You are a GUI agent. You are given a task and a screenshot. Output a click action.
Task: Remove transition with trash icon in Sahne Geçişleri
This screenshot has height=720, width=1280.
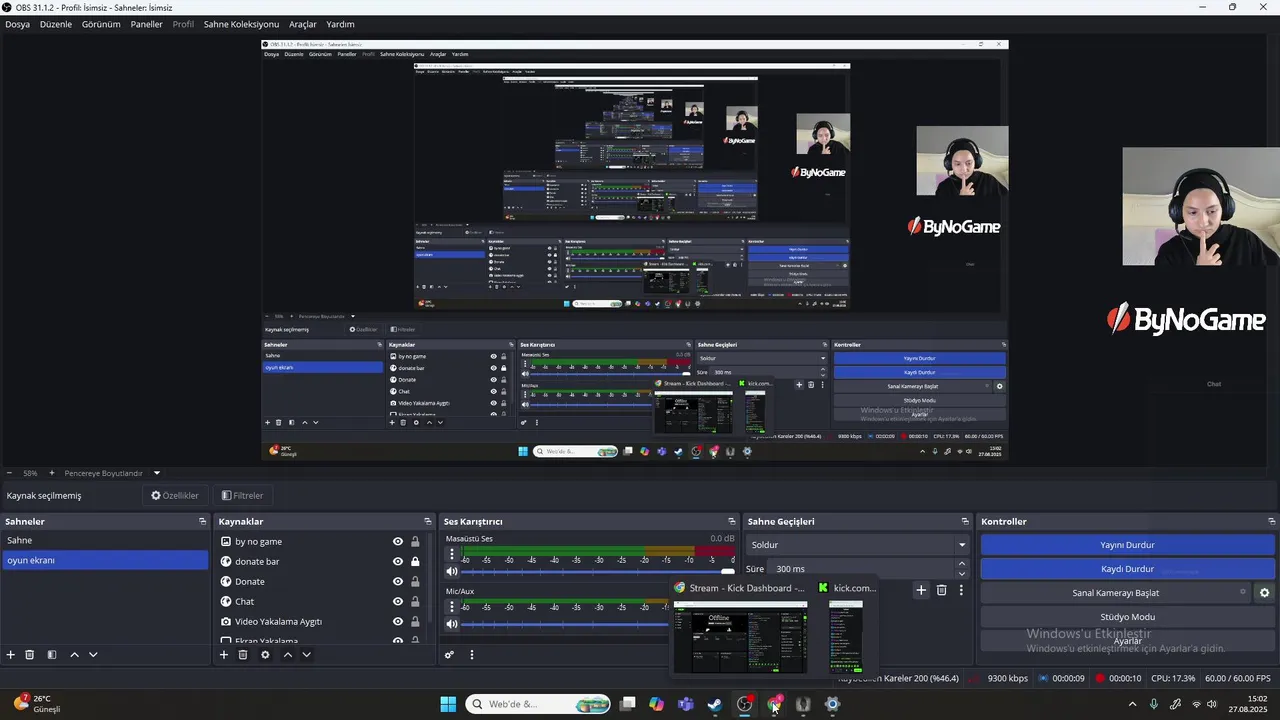(x=941, y=590)
